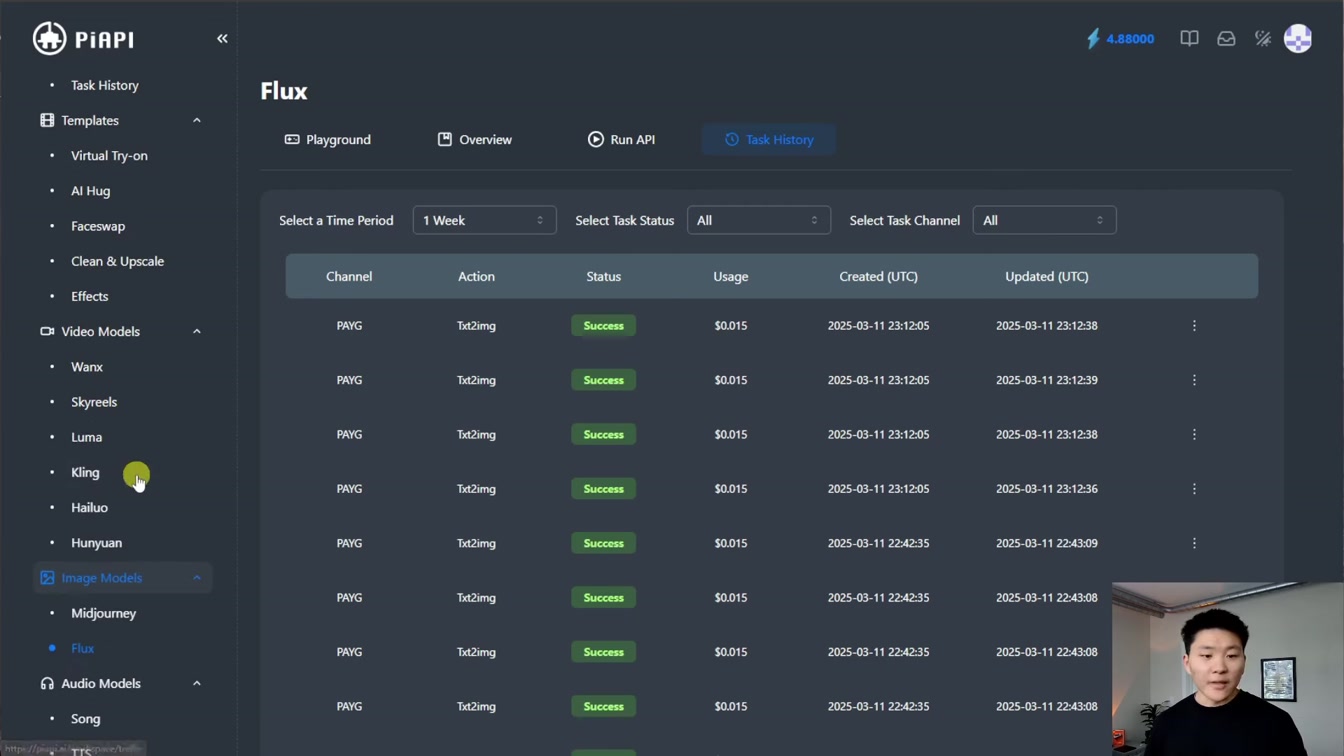Open the Select Task Channel dropdown
1344x756 pixels.
click(1044, 220)
